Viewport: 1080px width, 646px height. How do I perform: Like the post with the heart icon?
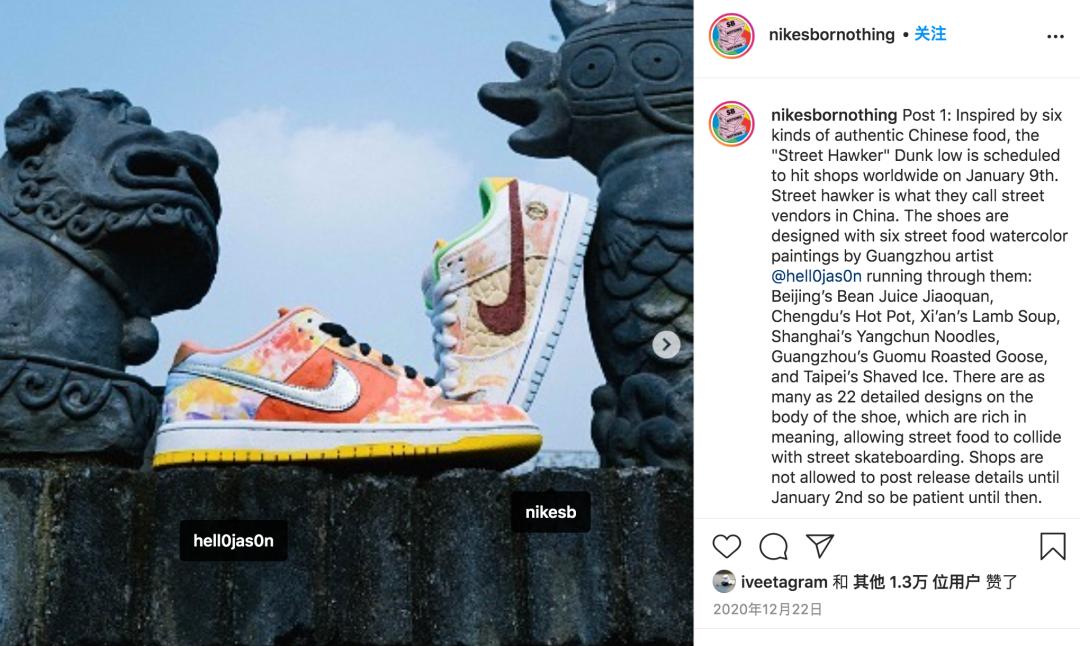(x=727, y=546)
